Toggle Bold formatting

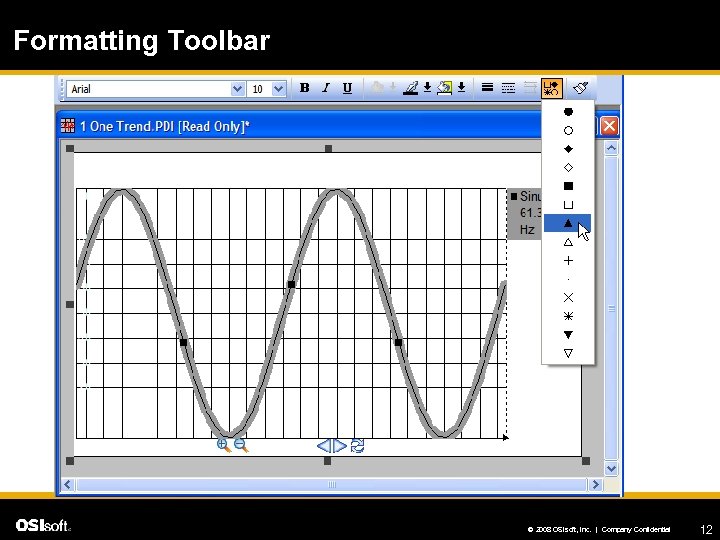click(x=304, y=88)
